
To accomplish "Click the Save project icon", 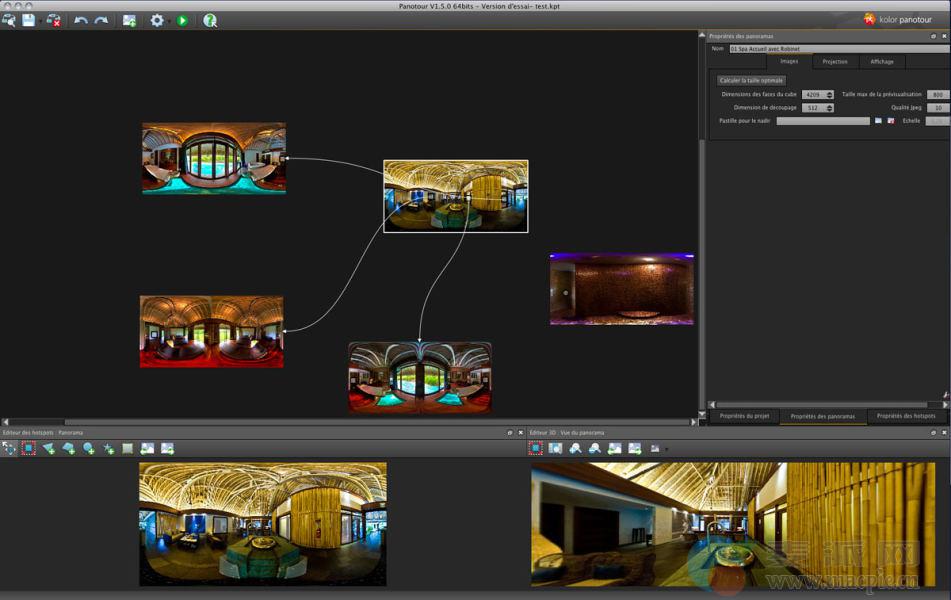I will coord(28,20).
